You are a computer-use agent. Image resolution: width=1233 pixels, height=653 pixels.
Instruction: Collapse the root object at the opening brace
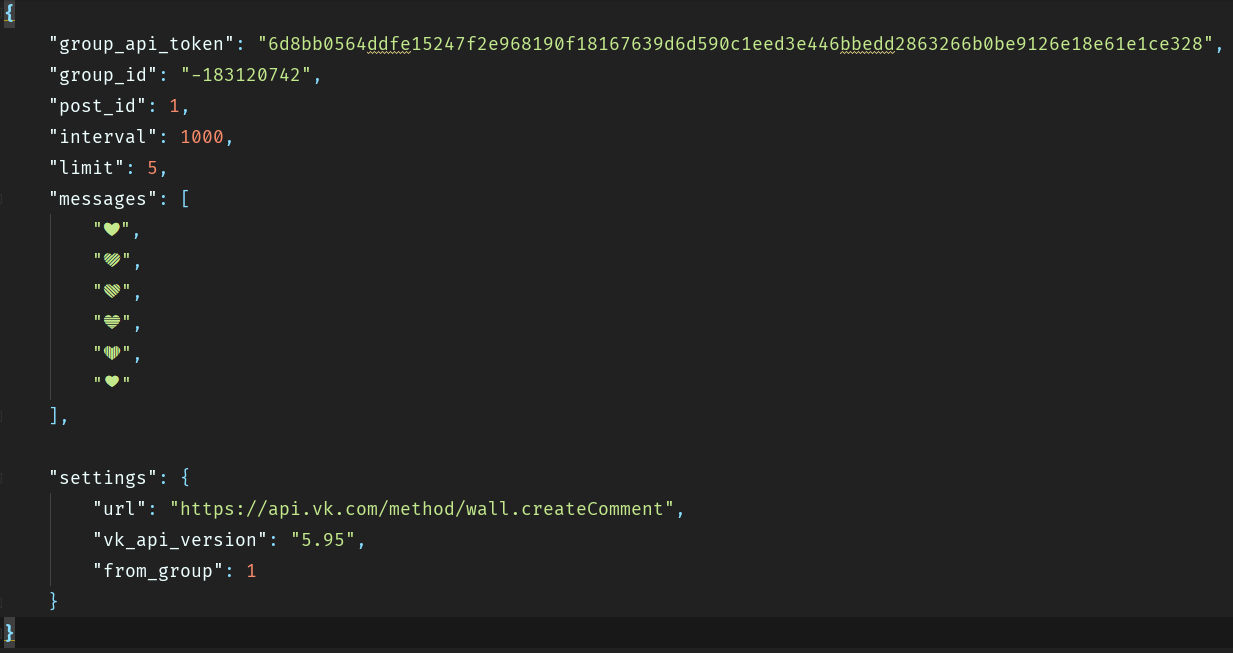tap(9, 12)
